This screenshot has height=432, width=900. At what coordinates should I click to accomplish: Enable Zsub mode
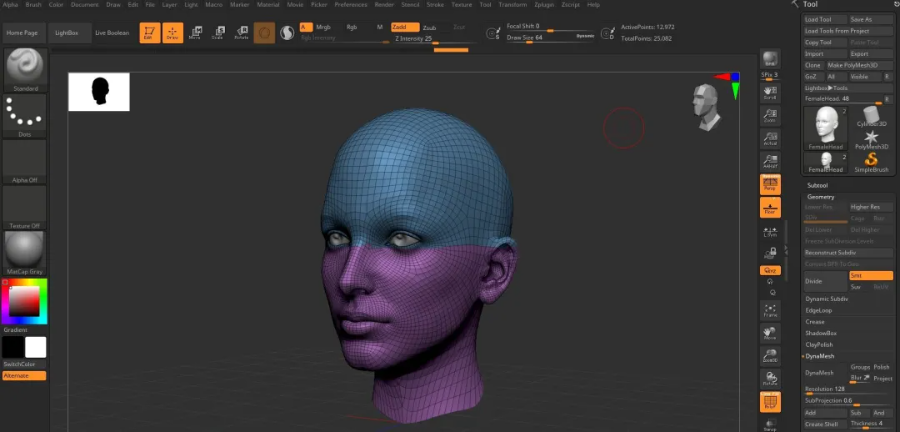click(x=429, y=28)
